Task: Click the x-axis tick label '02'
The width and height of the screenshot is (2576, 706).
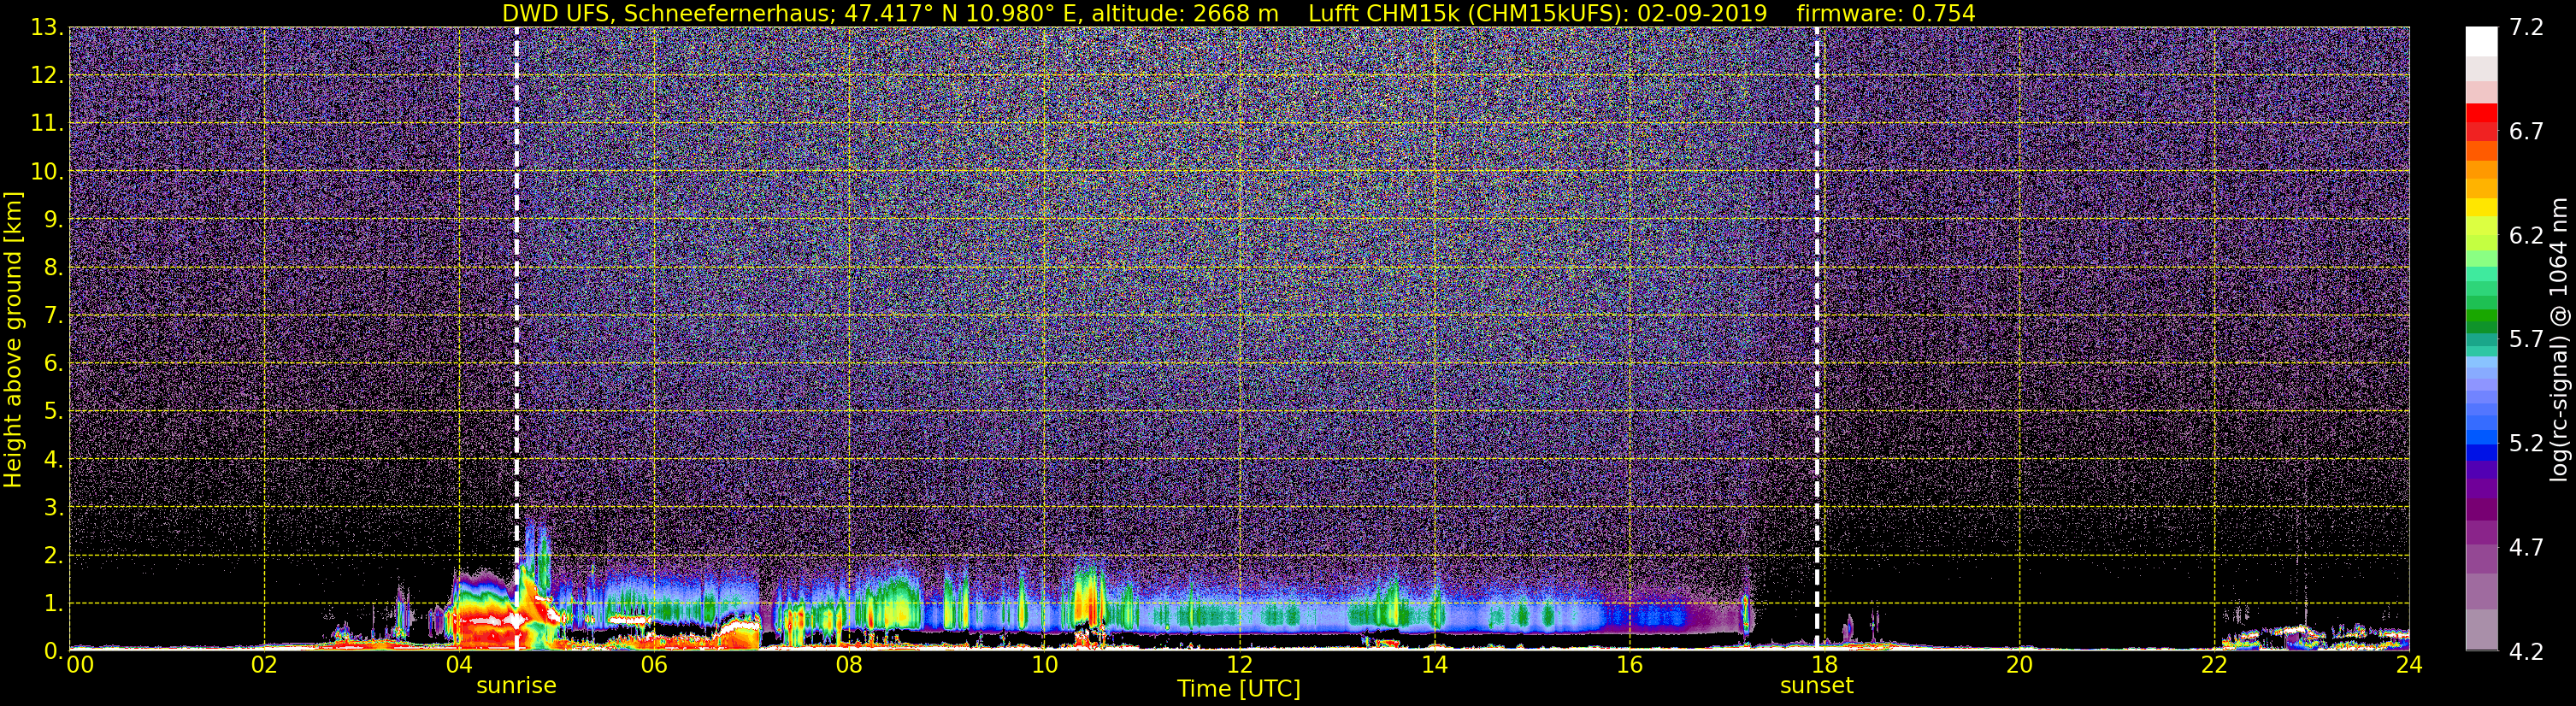Action: [x=264, y=666]
